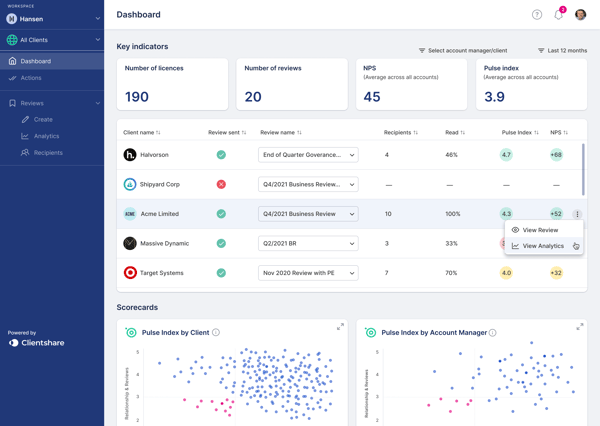Click the Clientshare logo
This screenshot has height=426, width=600.
tap(37, 343)
